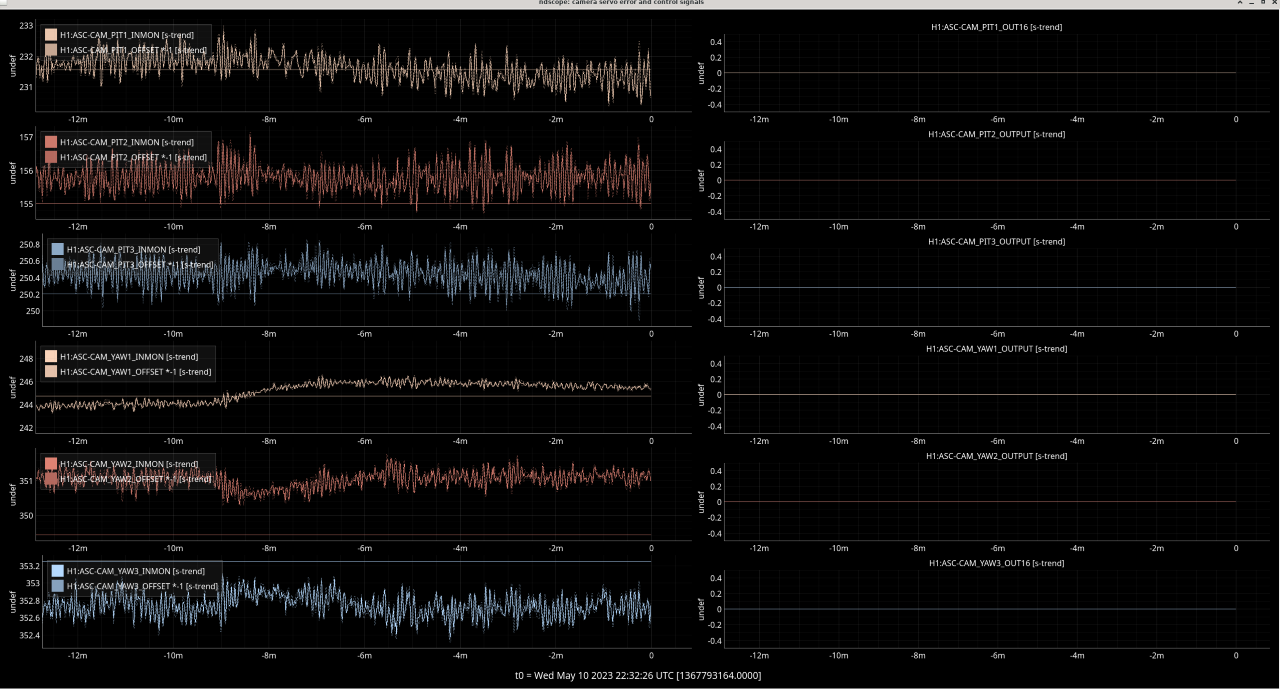Viewport: 1280px width, 689px height.
Task: Click the YAW3_OFFSET legend color swatch
Action: (58, 586)
